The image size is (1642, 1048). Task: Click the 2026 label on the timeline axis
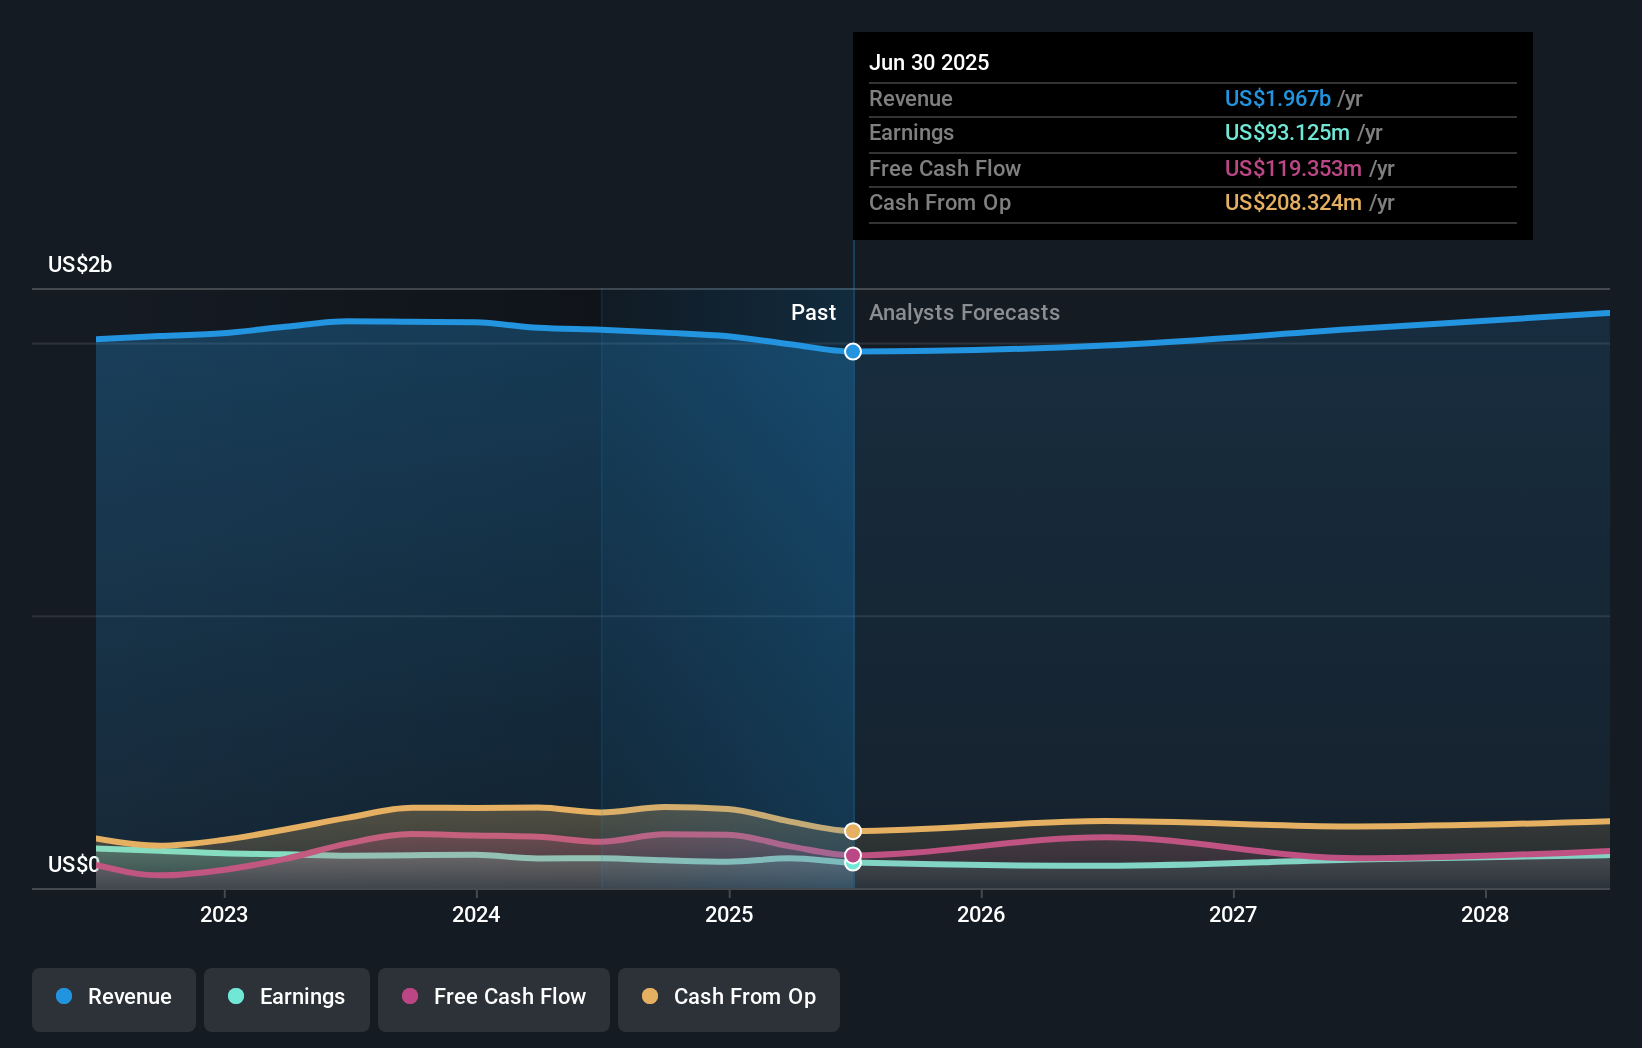click(x=982, y=914)
